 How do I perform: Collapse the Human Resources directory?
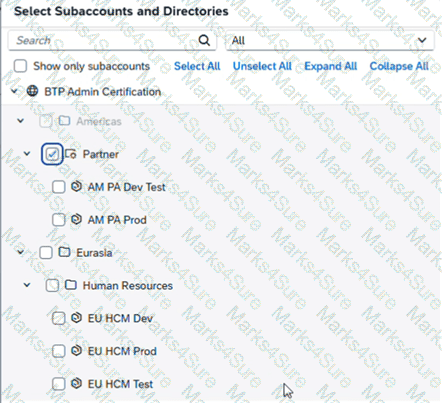(27, 285)
